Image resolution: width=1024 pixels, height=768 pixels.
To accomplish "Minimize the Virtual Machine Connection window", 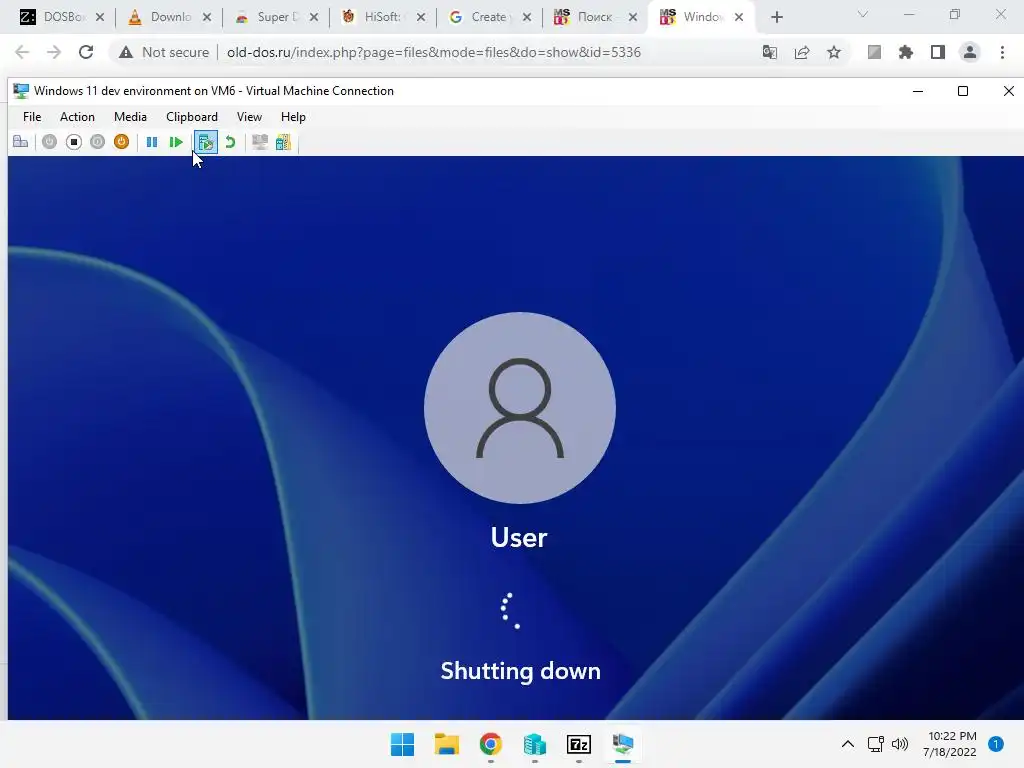I will [918, 91].
